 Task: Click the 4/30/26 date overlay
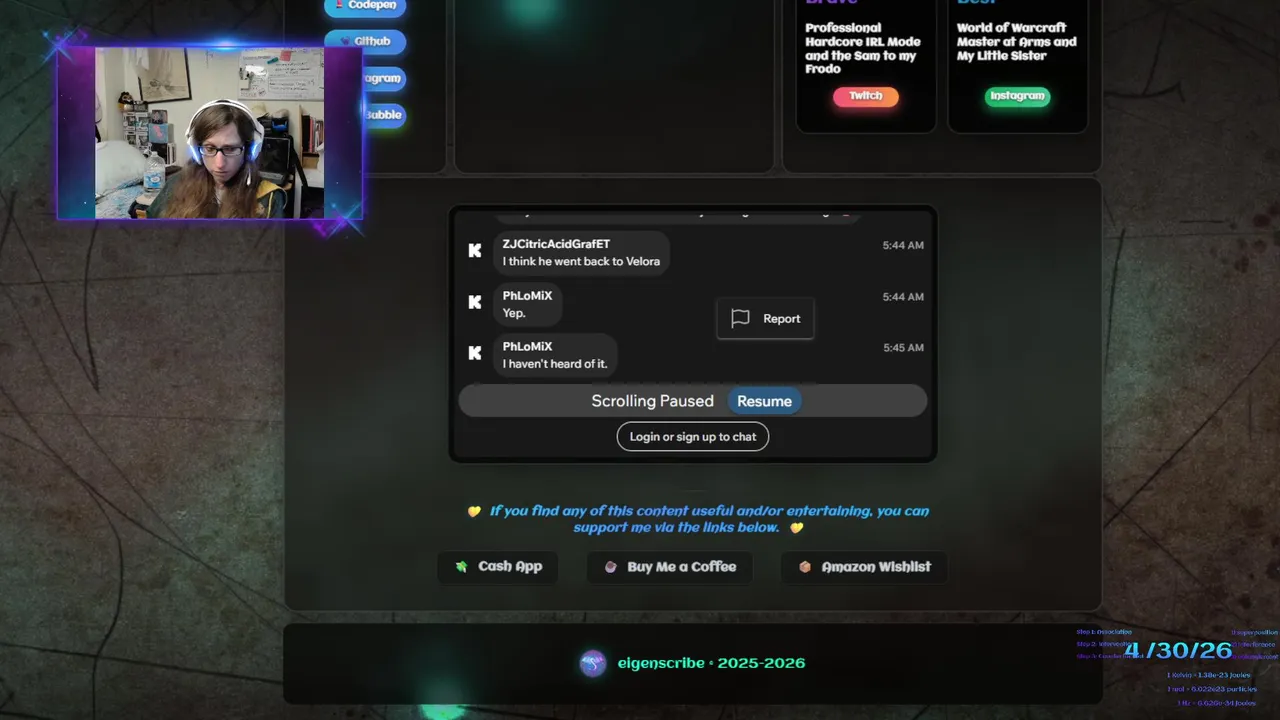(x=1178, y=651)
